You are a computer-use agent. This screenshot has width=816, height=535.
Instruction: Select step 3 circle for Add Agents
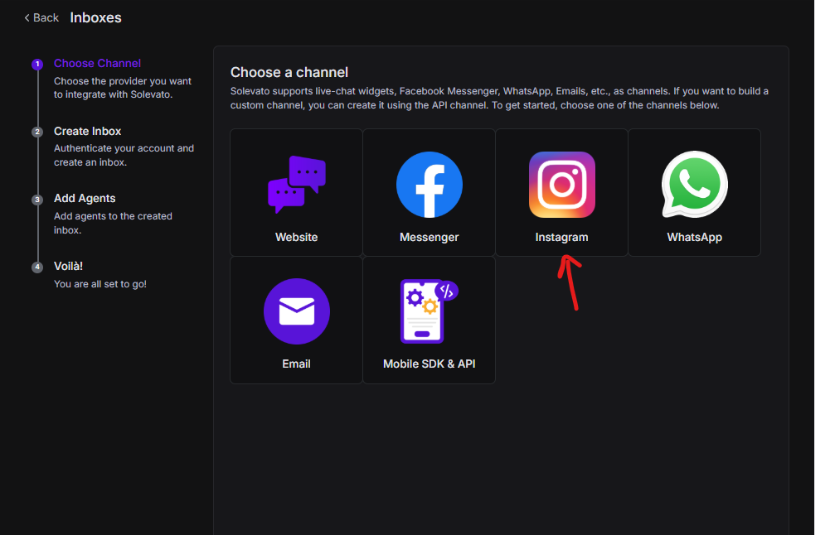tap(37, 199)
